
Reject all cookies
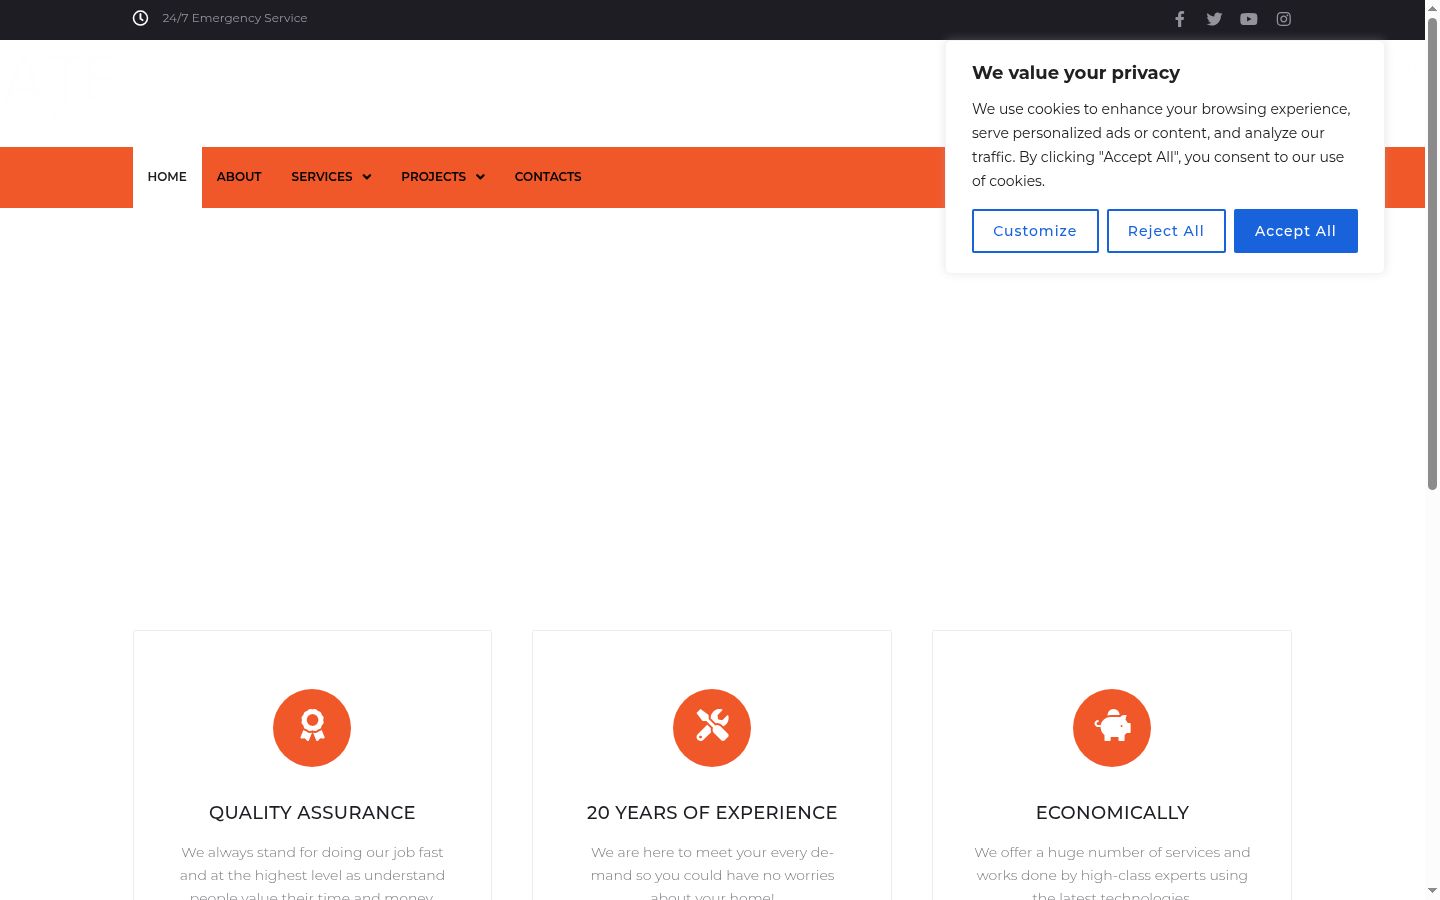(x=1166, y=231)
